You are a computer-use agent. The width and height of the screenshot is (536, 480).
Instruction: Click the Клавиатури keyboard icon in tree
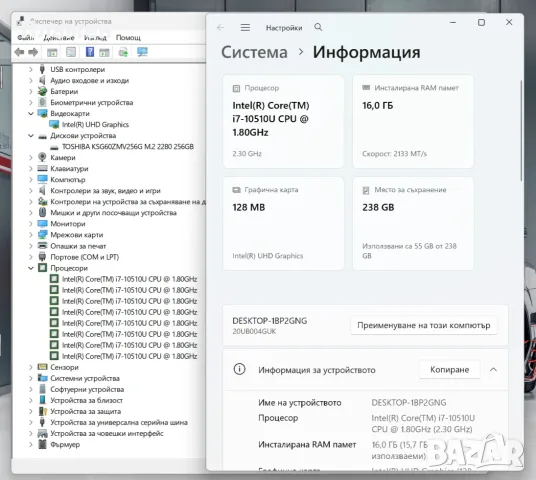42,168
